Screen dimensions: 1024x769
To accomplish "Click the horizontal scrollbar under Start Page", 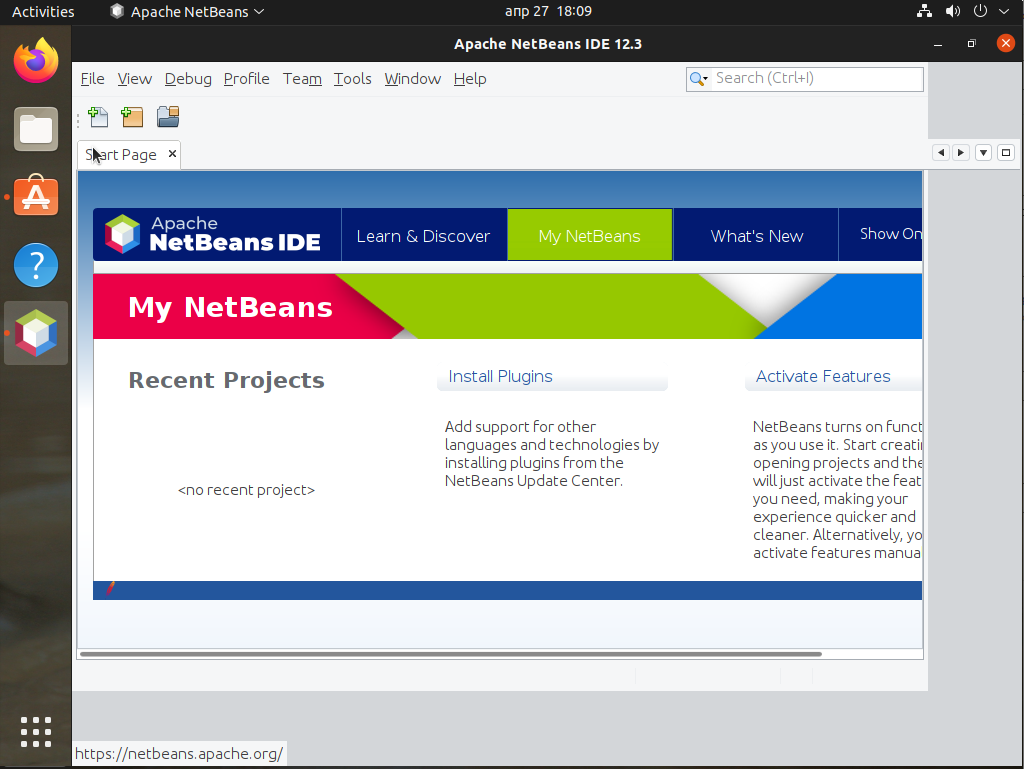I will click(x=450, y=654).
